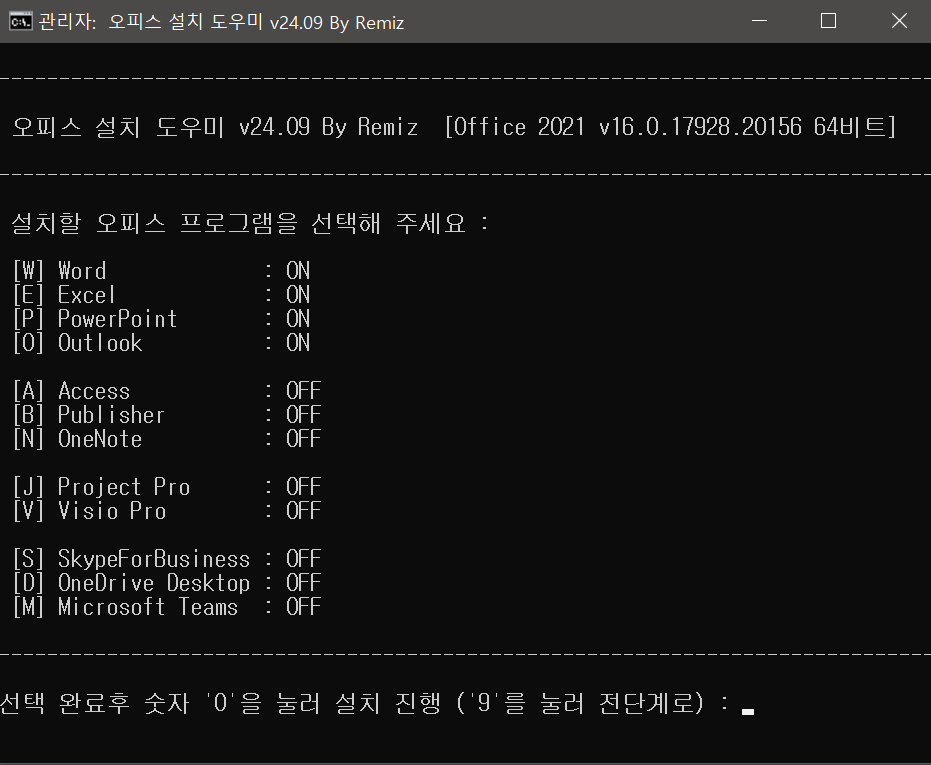Screen dimensions: 931x765
Task: Click the '[J] Project Pro' row label
Action: [102, 487]
